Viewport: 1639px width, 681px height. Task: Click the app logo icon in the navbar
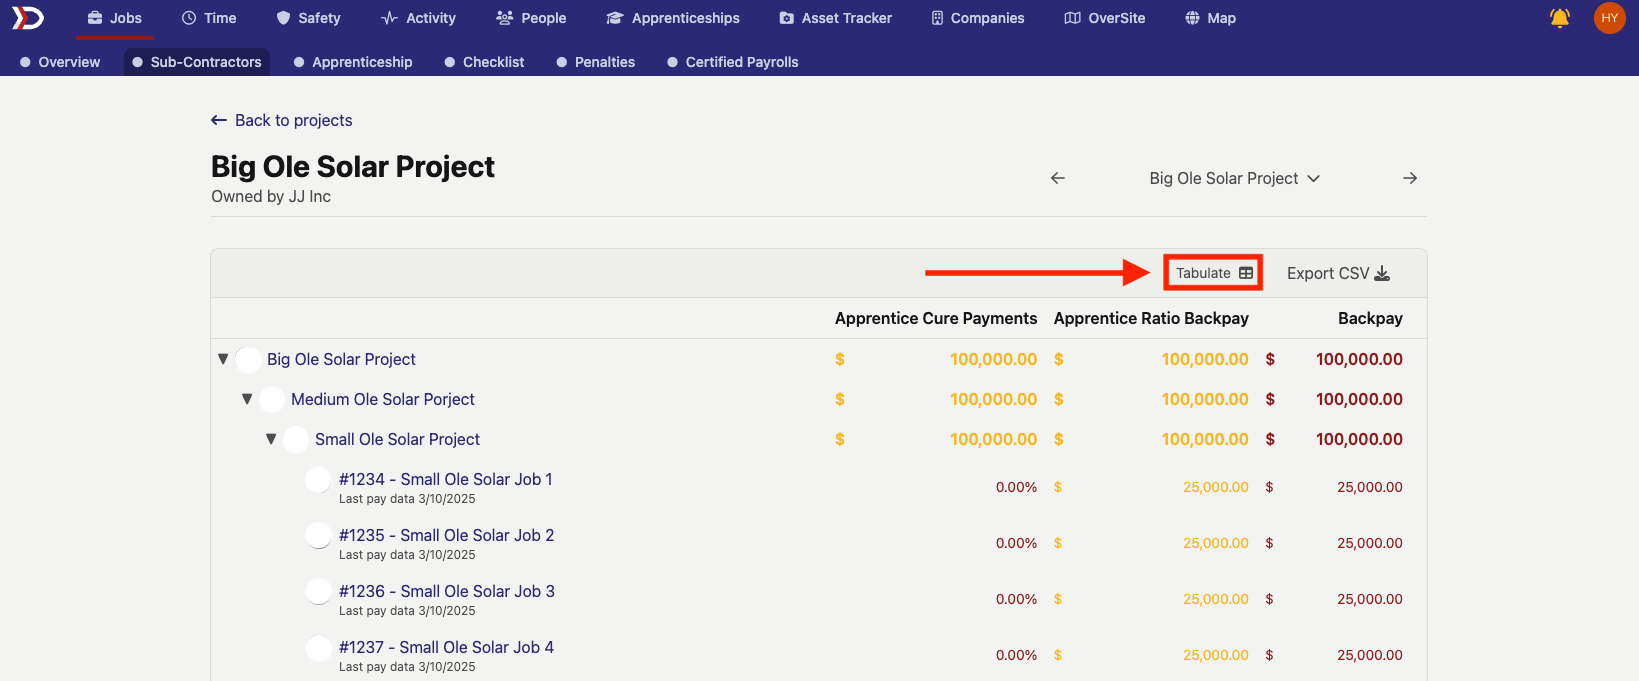(x=28, y=18)
